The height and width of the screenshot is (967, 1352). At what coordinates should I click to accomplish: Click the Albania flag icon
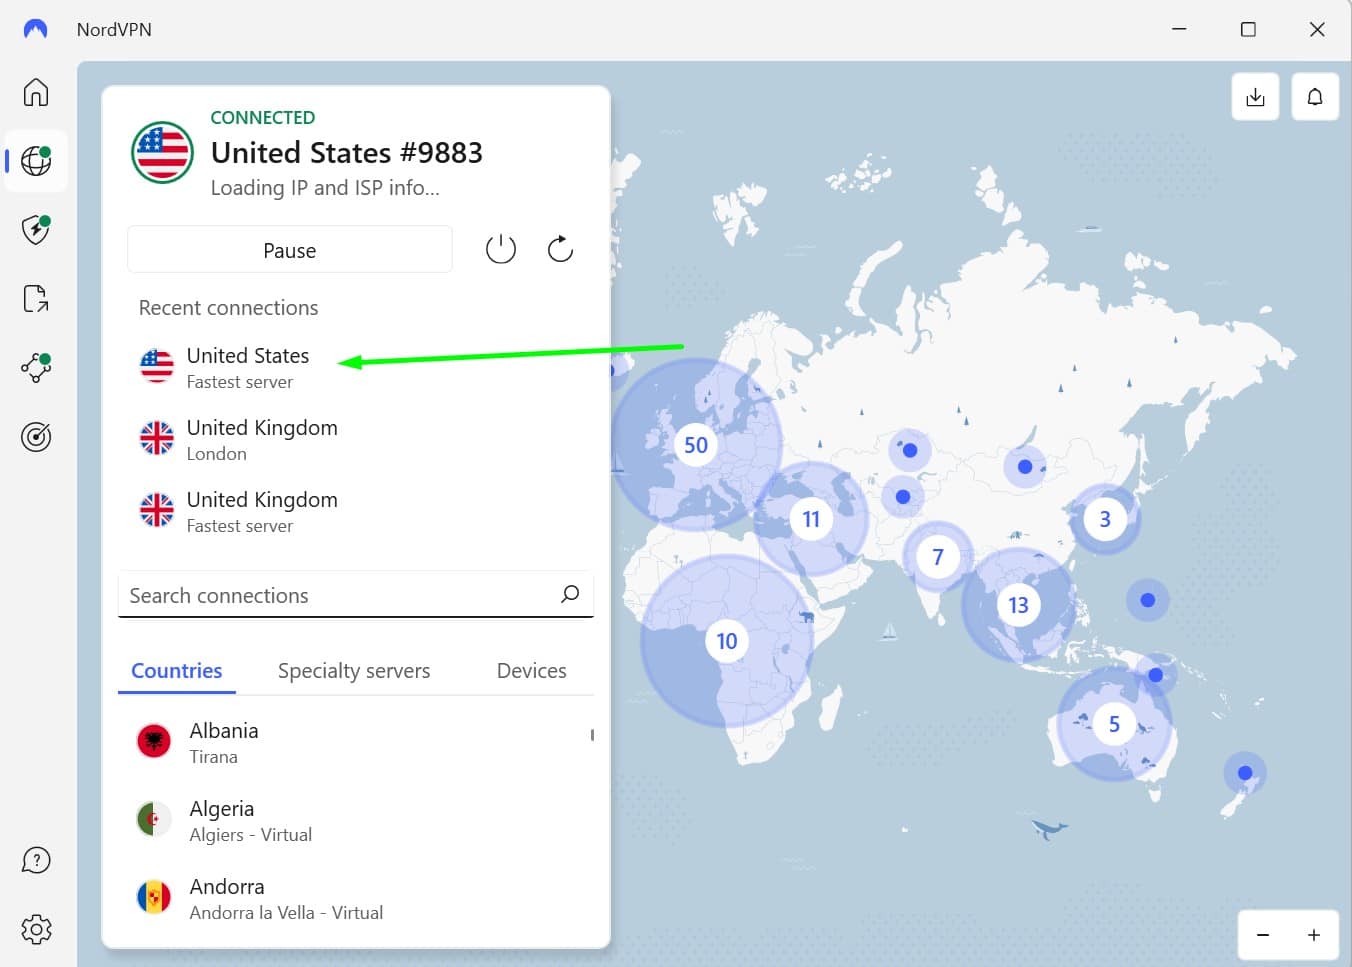[x=154, y=741]
